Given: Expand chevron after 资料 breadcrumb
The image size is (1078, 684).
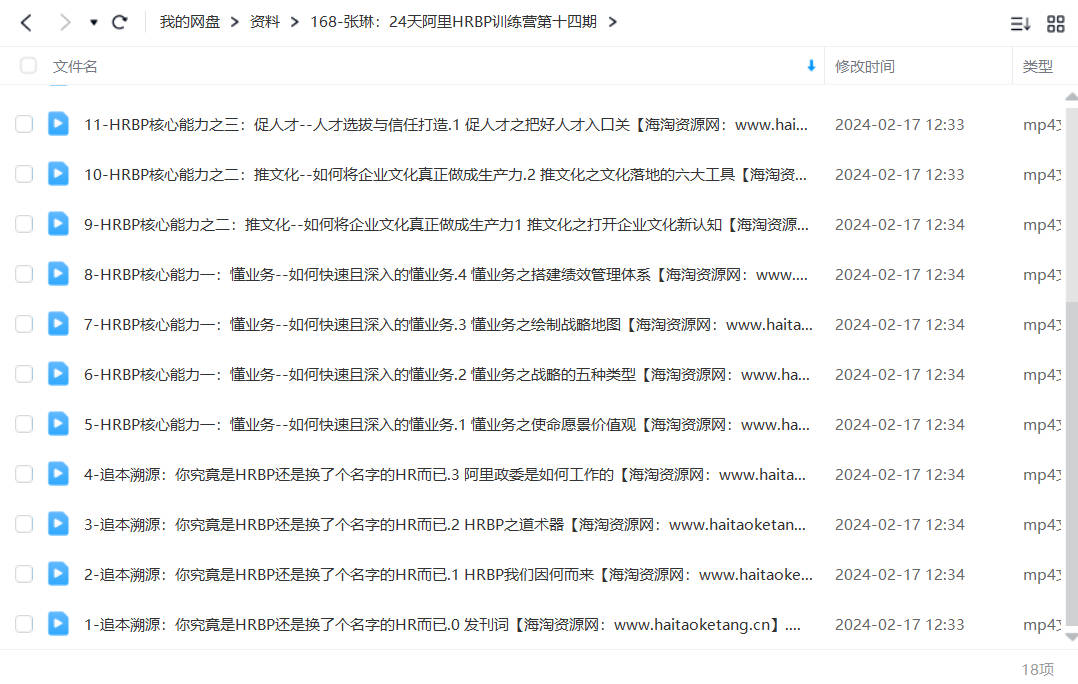Looking at the screenshot, I should (x=295, y=23).
